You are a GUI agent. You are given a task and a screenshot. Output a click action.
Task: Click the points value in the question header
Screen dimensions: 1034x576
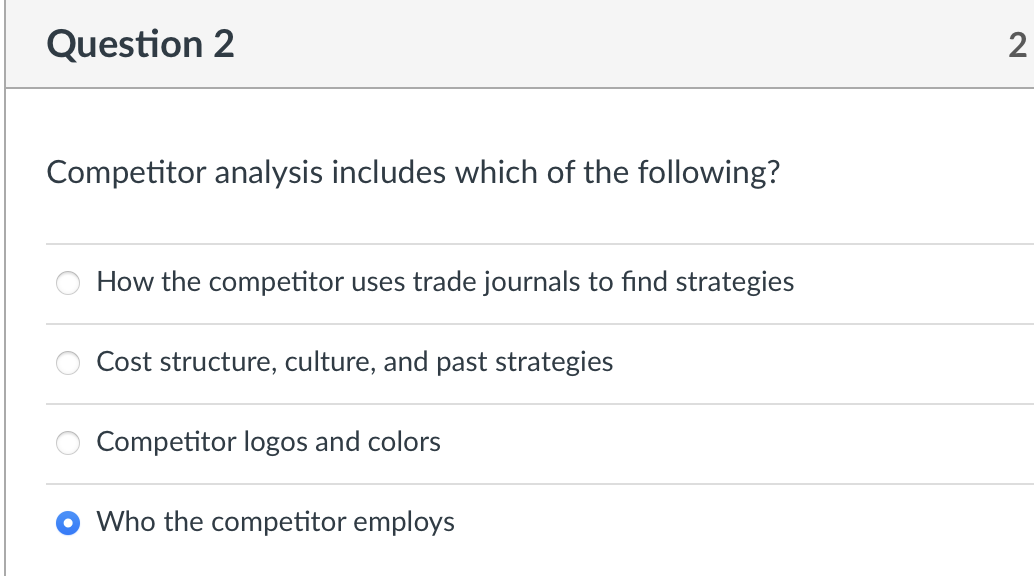click(x=1017, y=45)
